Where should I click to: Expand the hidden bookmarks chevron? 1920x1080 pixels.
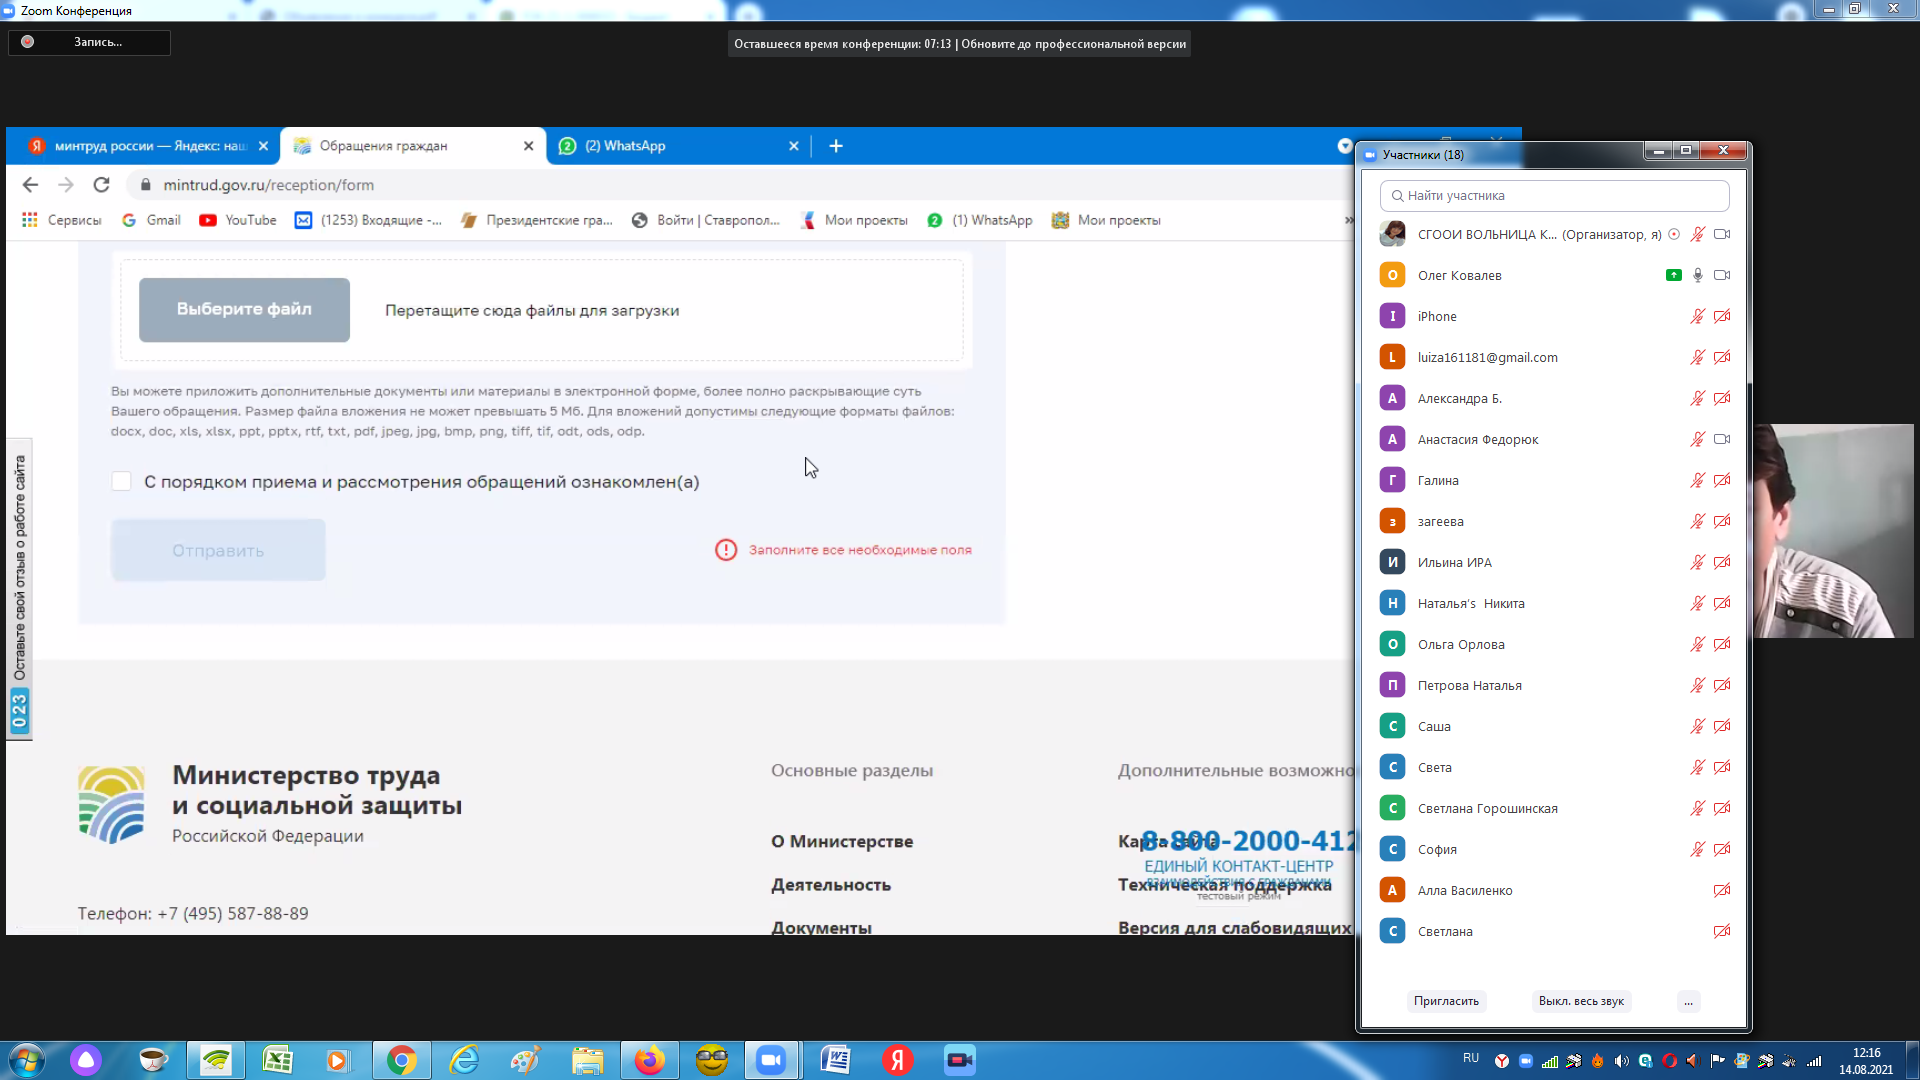pos(1348,220)
